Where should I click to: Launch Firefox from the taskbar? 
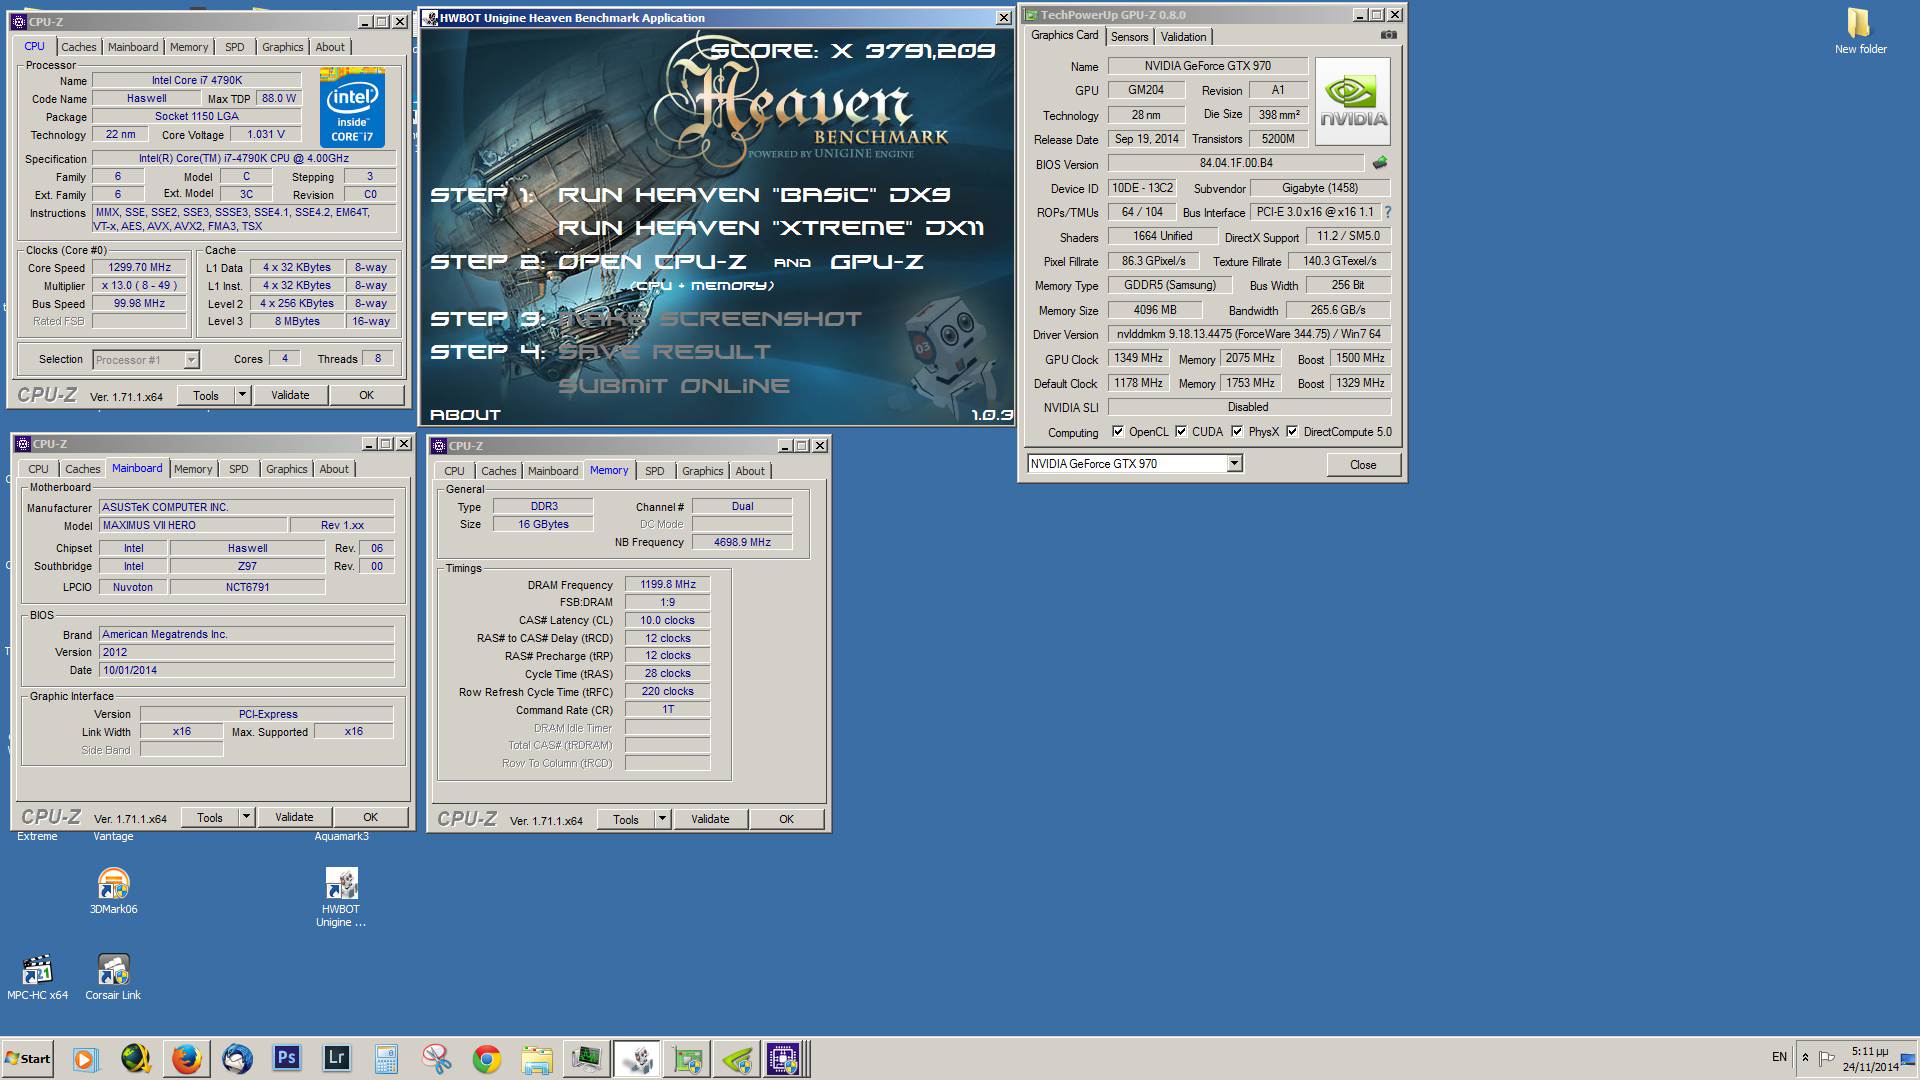(x=186, y=1058)
